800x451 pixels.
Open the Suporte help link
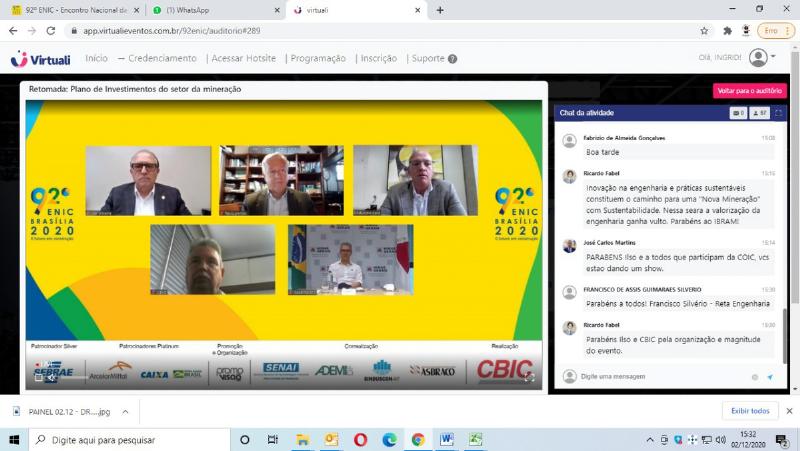tap(434, 58)
